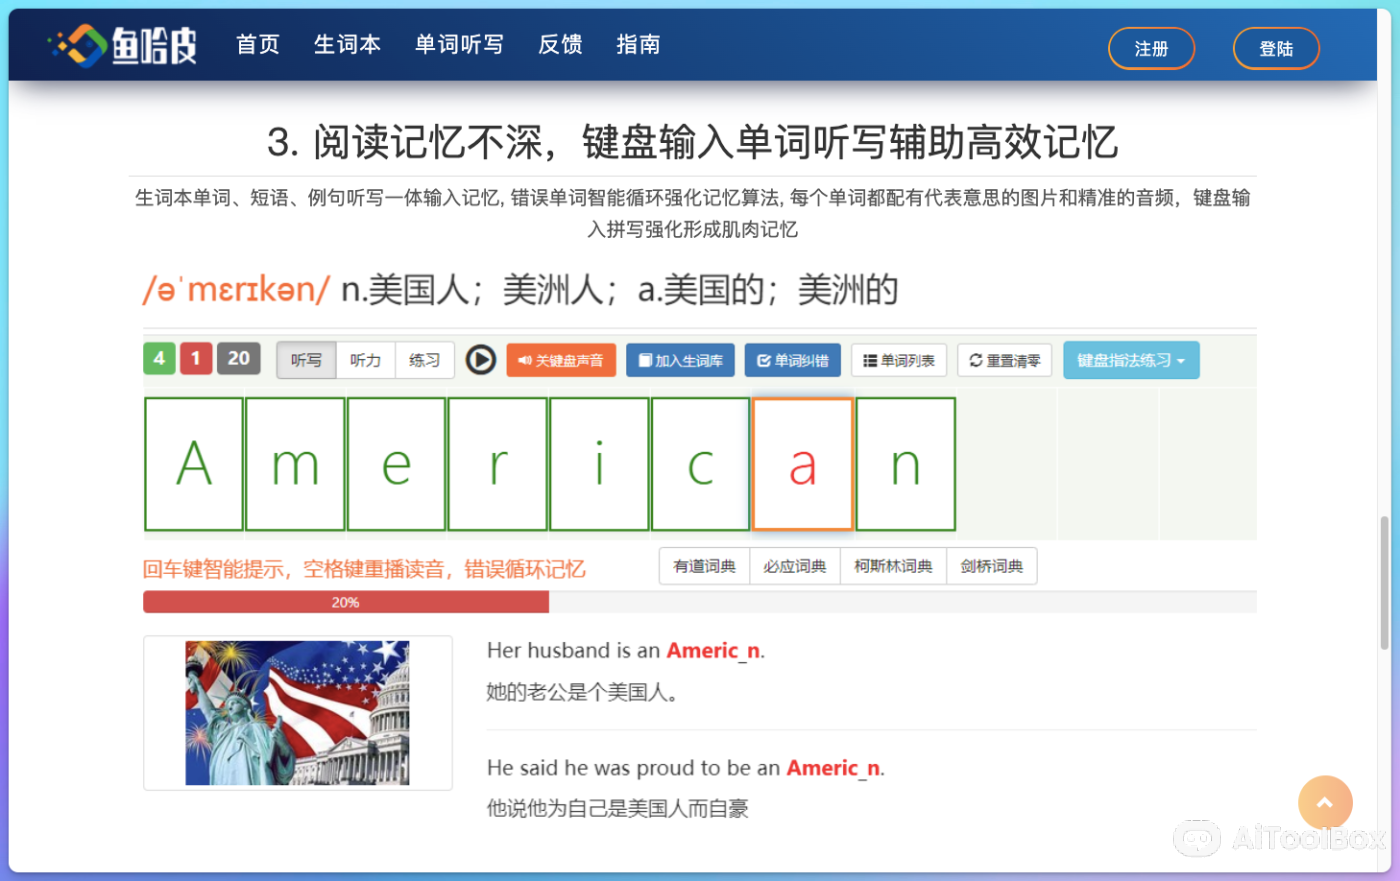The width and height of the screenshot is (1400, 881).
Task: Report error with 单词纠错 button
Action: (x=792, y=360)
